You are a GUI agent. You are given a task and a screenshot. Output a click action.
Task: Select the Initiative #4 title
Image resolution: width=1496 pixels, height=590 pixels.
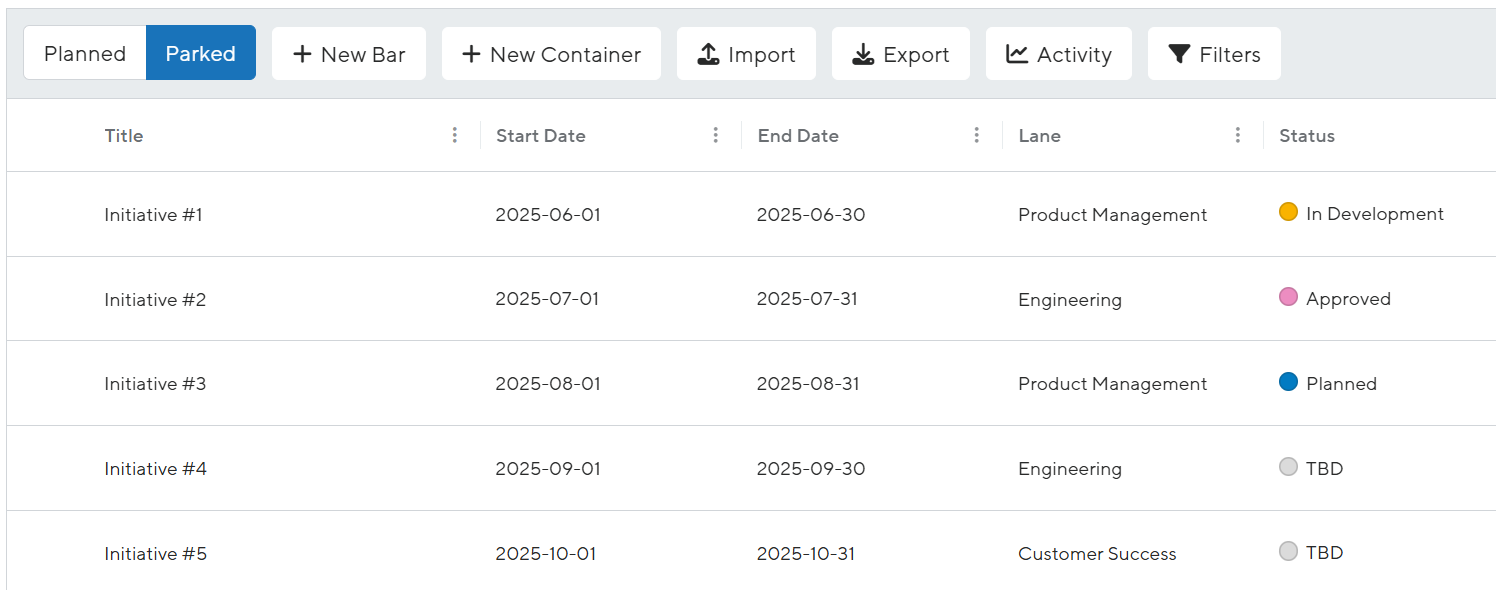155,469
